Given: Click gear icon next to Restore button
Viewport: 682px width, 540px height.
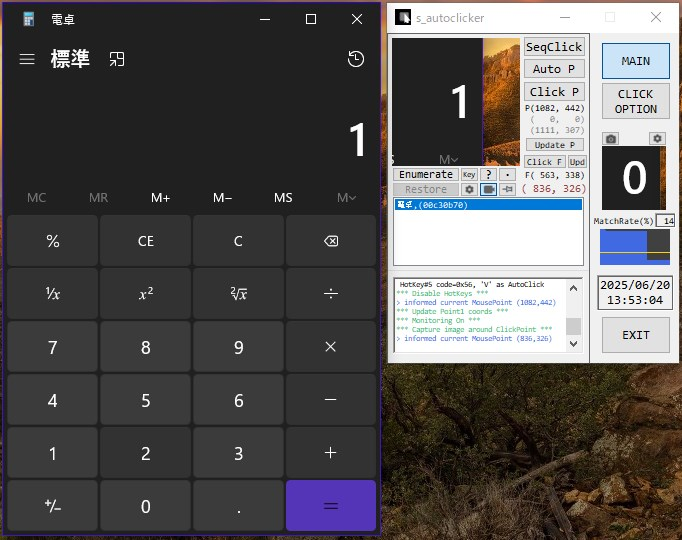Looking at the screenshot, I should (469, 190).
